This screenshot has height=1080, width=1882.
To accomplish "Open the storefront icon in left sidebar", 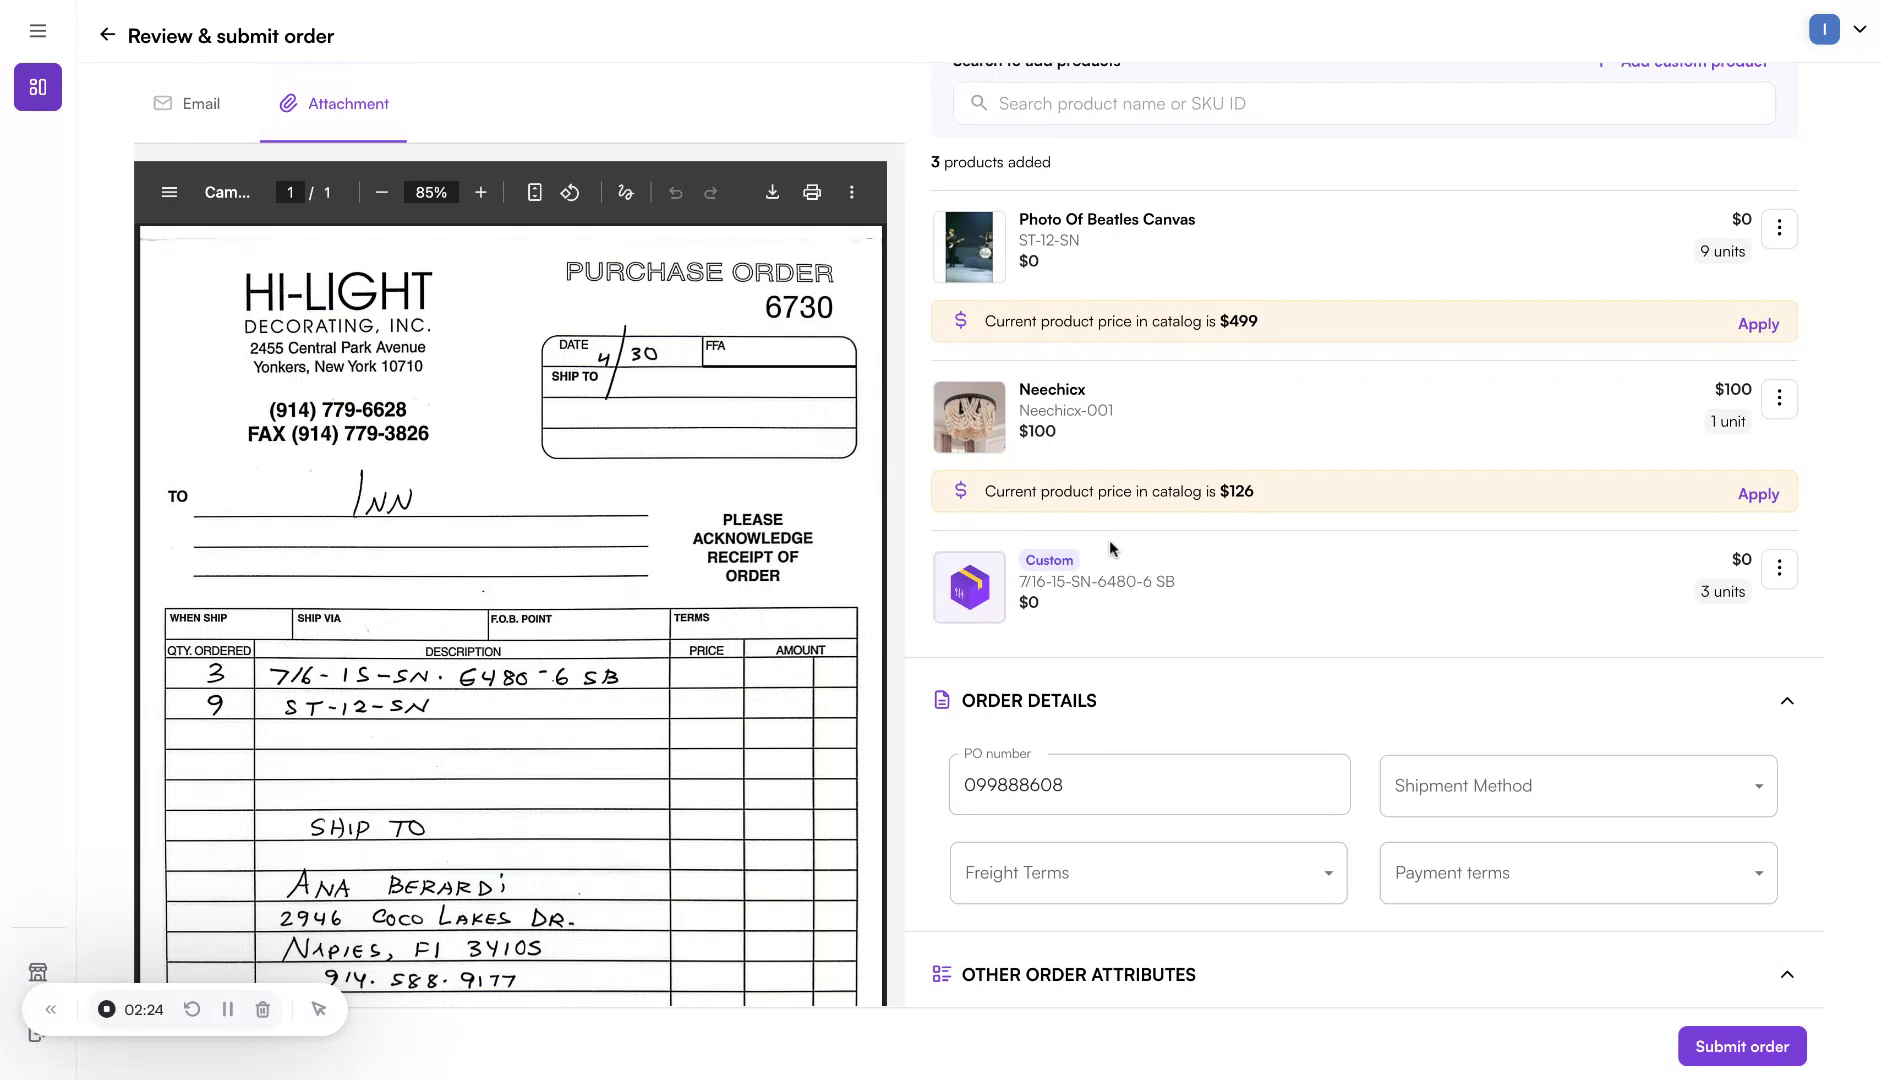I will click(38, 971).
